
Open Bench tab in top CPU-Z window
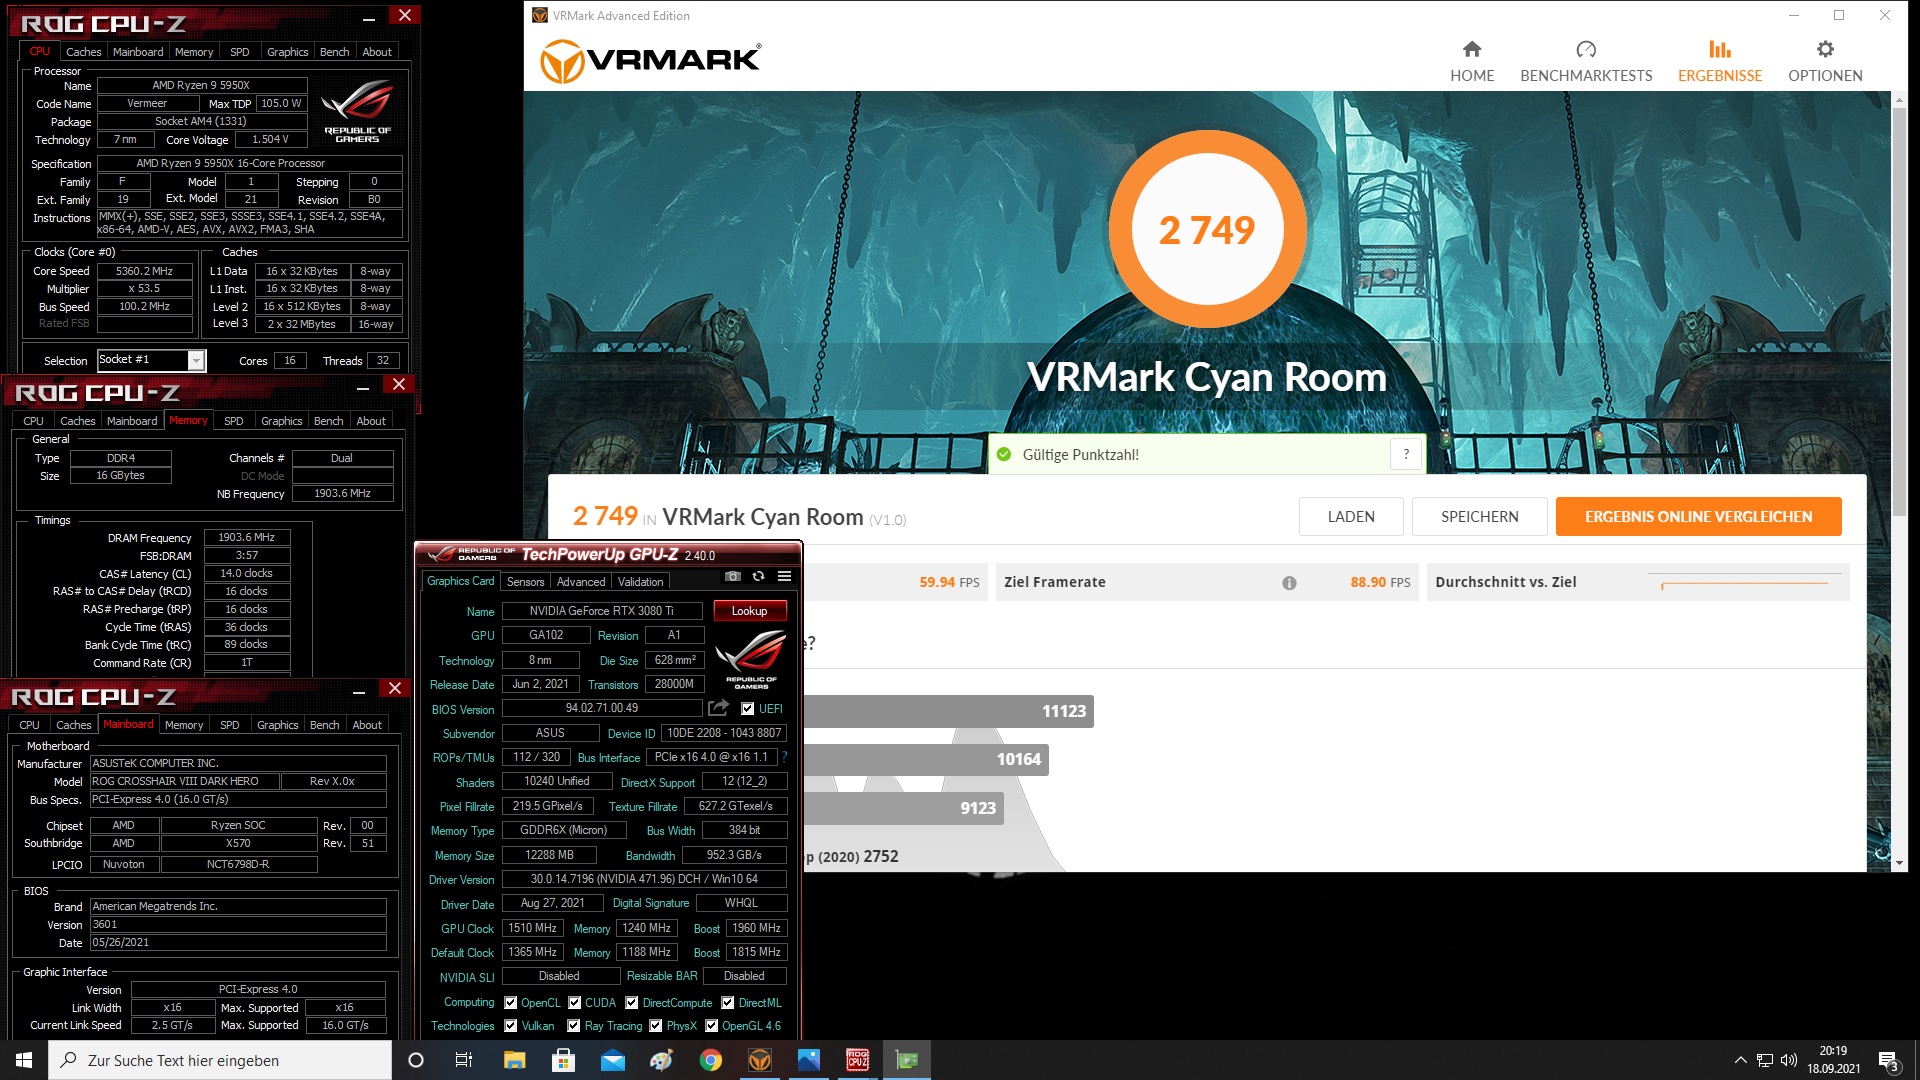click(335, 52)
